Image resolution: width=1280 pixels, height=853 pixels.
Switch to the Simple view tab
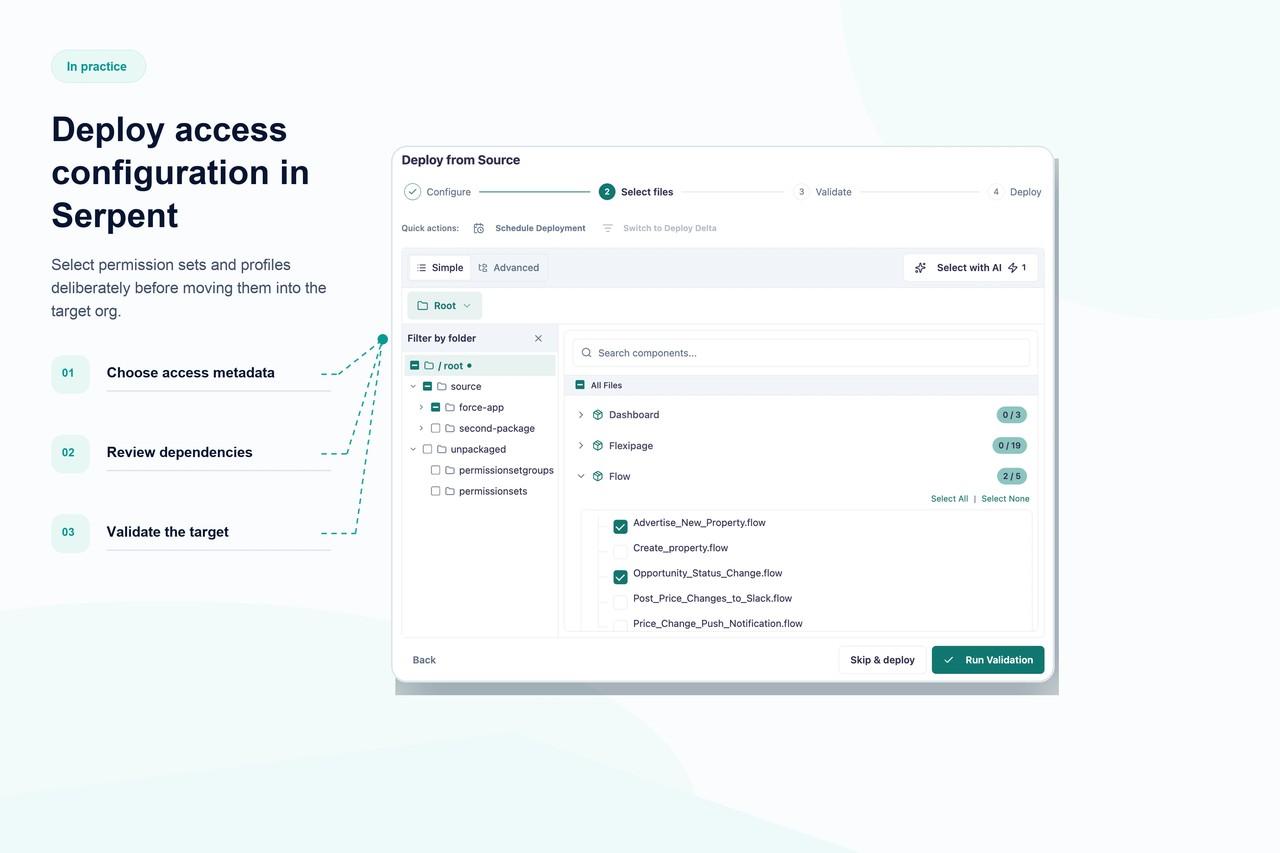coord(440,268)
